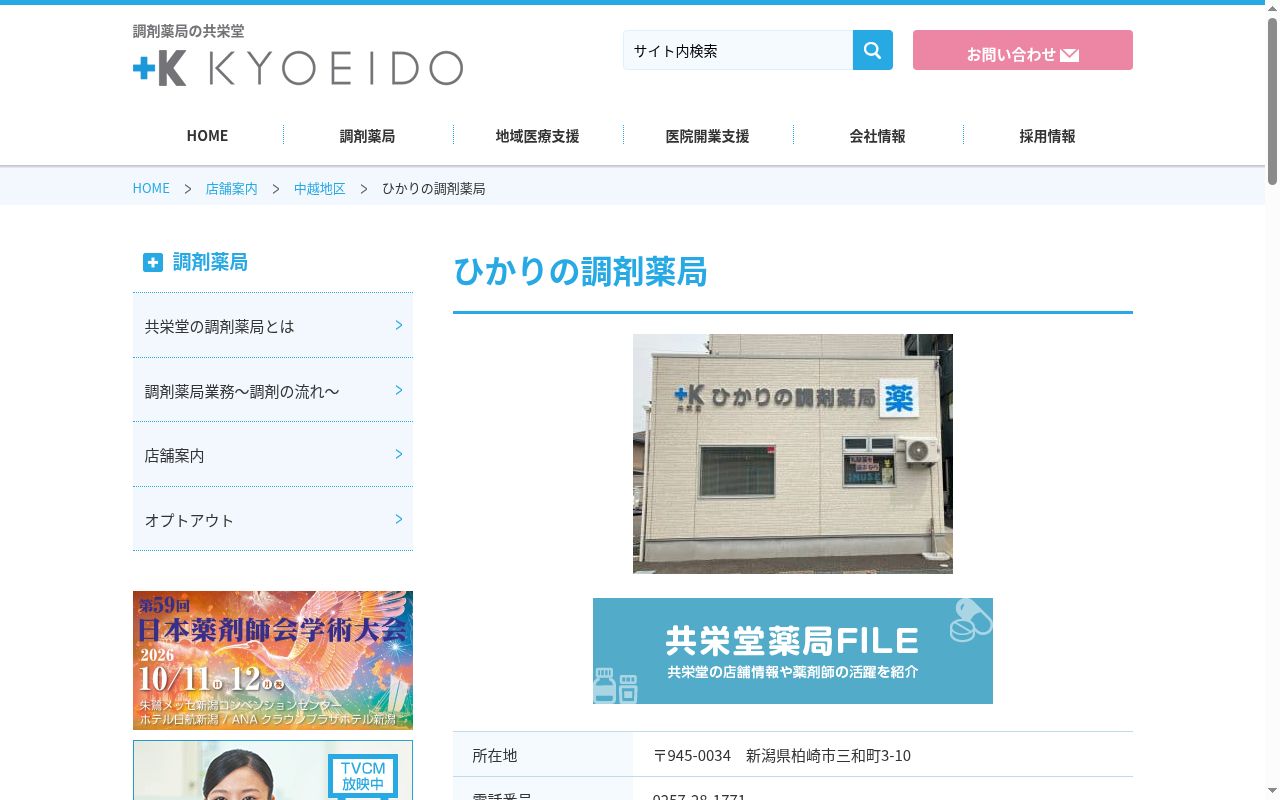The height and width of the screenshot is (800, 1280).
Task: Click the pharmacy building photo
Action: click(x=793, y=454)
